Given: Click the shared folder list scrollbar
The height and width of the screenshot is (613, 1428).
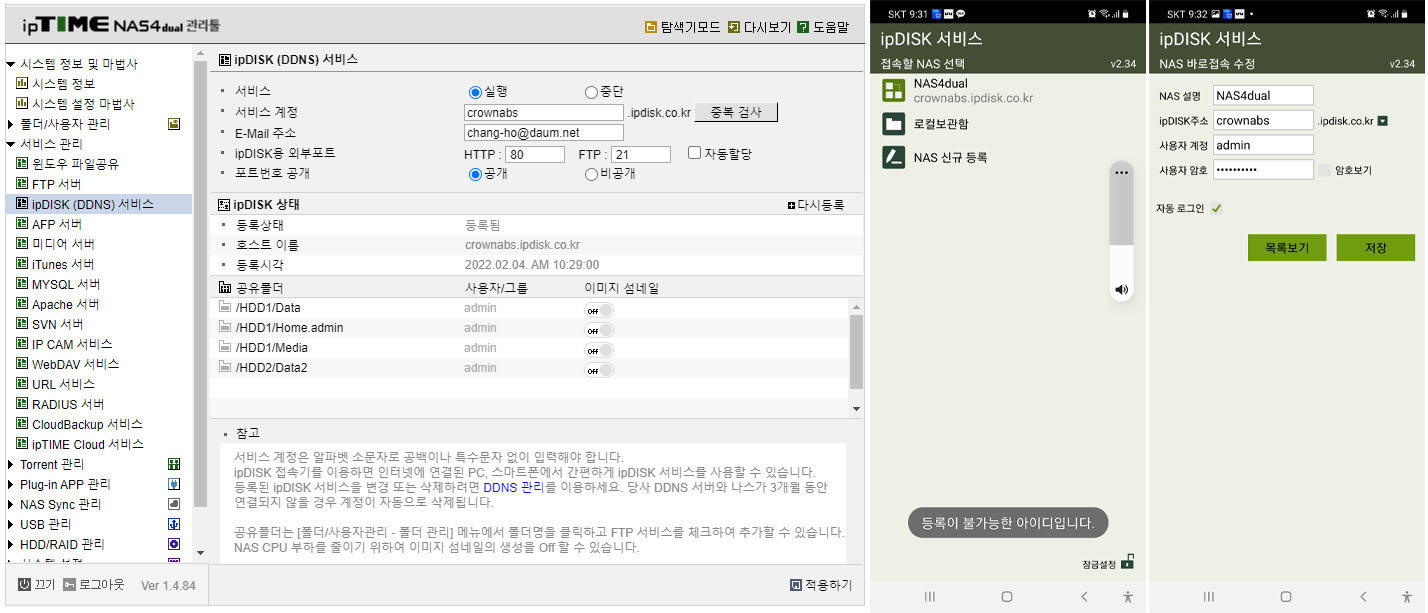Looking at the screenshot, I should click(x=856, y=352).
